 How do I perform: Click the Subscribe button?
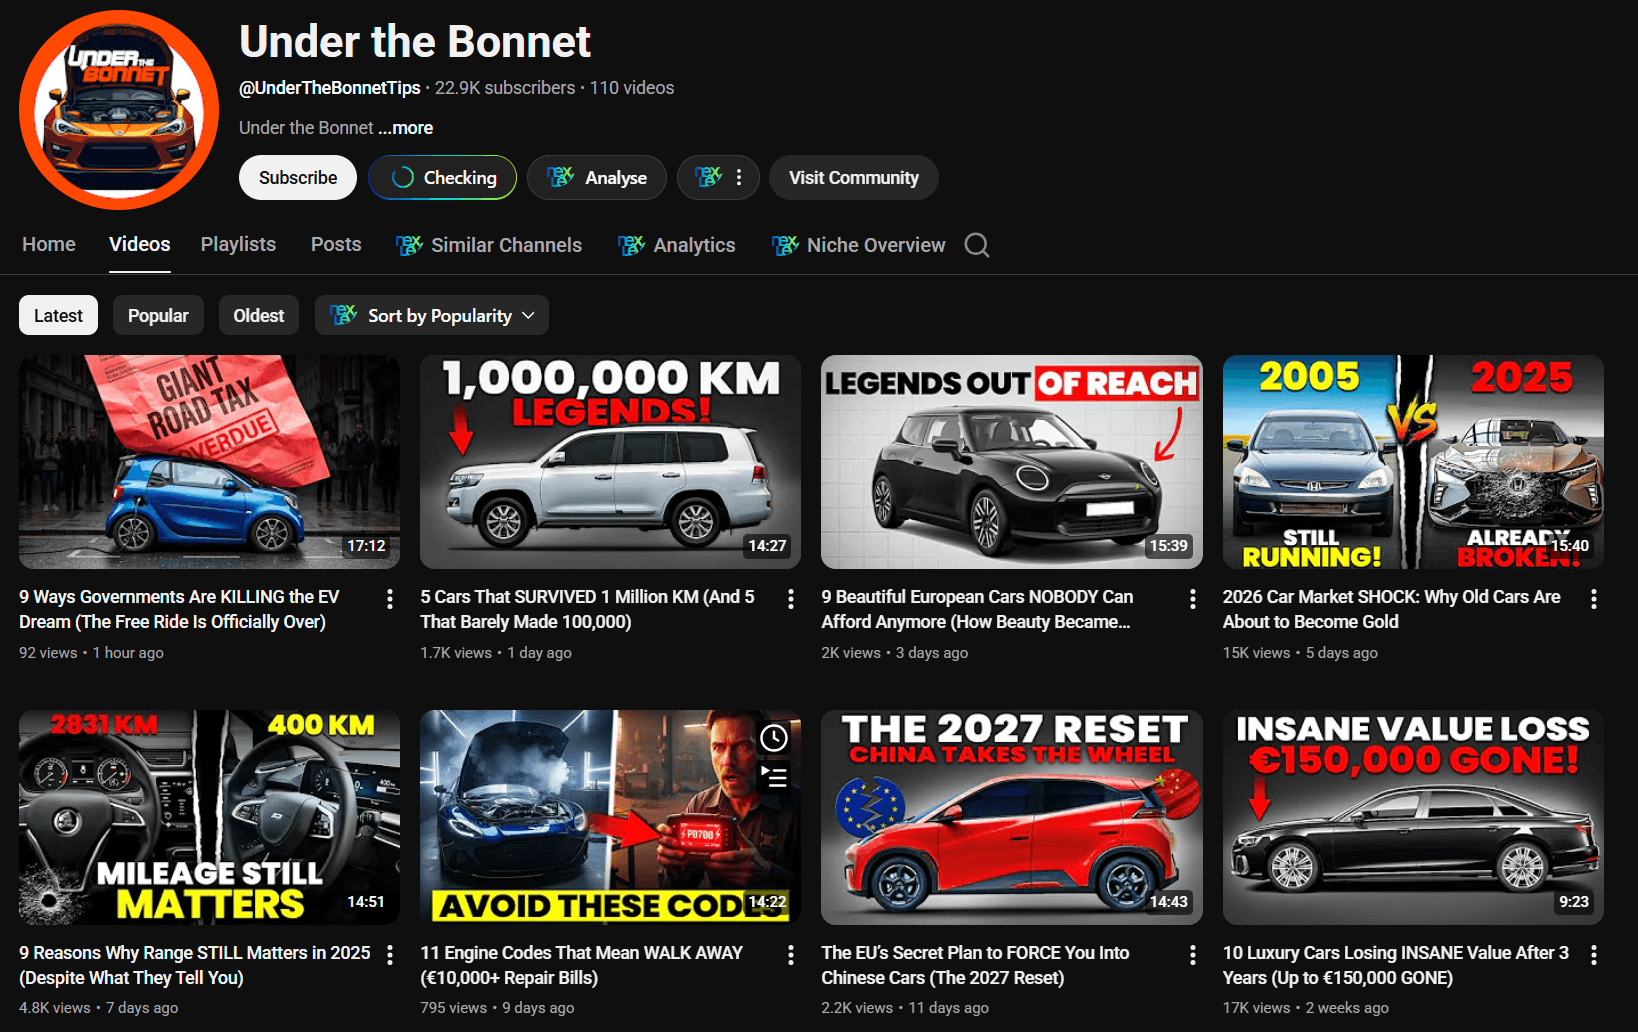point(298,178)
